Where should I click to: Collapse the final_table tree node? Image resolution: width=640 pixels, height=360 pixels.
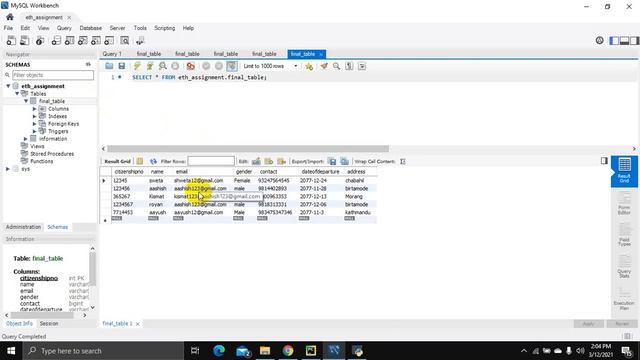click(26, 101)
